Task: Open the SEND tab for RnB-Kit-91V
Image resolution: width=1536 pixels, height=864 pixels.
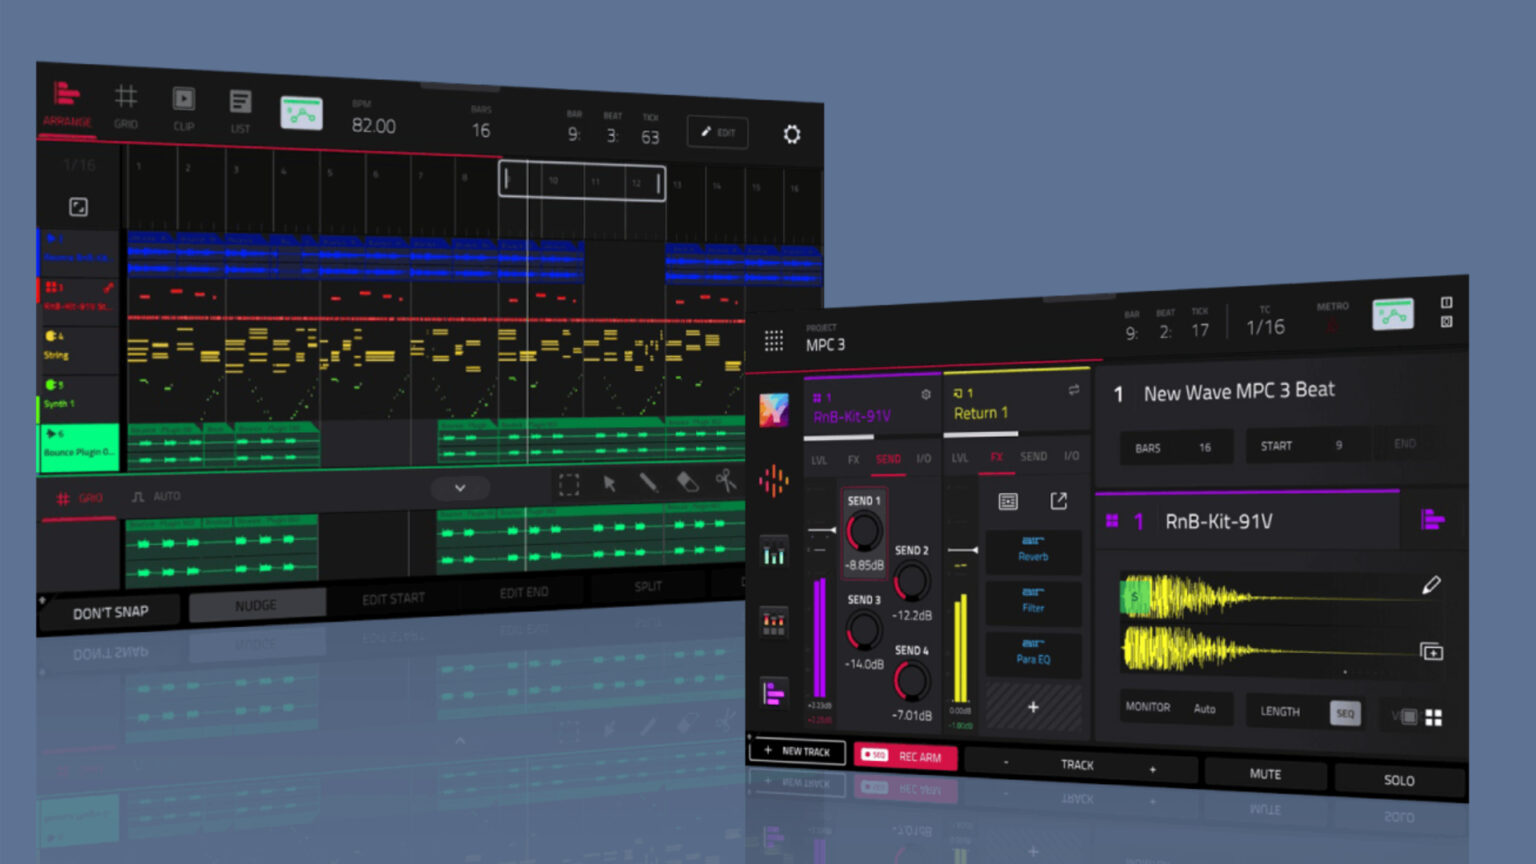Action: (889, 459)
